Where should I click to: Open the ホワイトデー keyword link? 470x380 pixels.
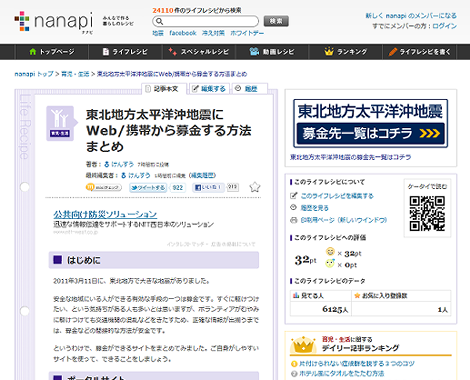coord(247,33)
